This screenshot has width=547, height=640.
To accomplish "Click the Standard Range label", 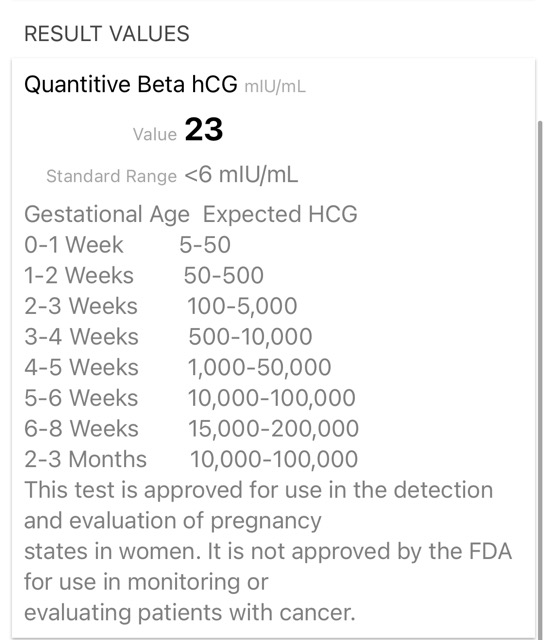I will 111,176.
